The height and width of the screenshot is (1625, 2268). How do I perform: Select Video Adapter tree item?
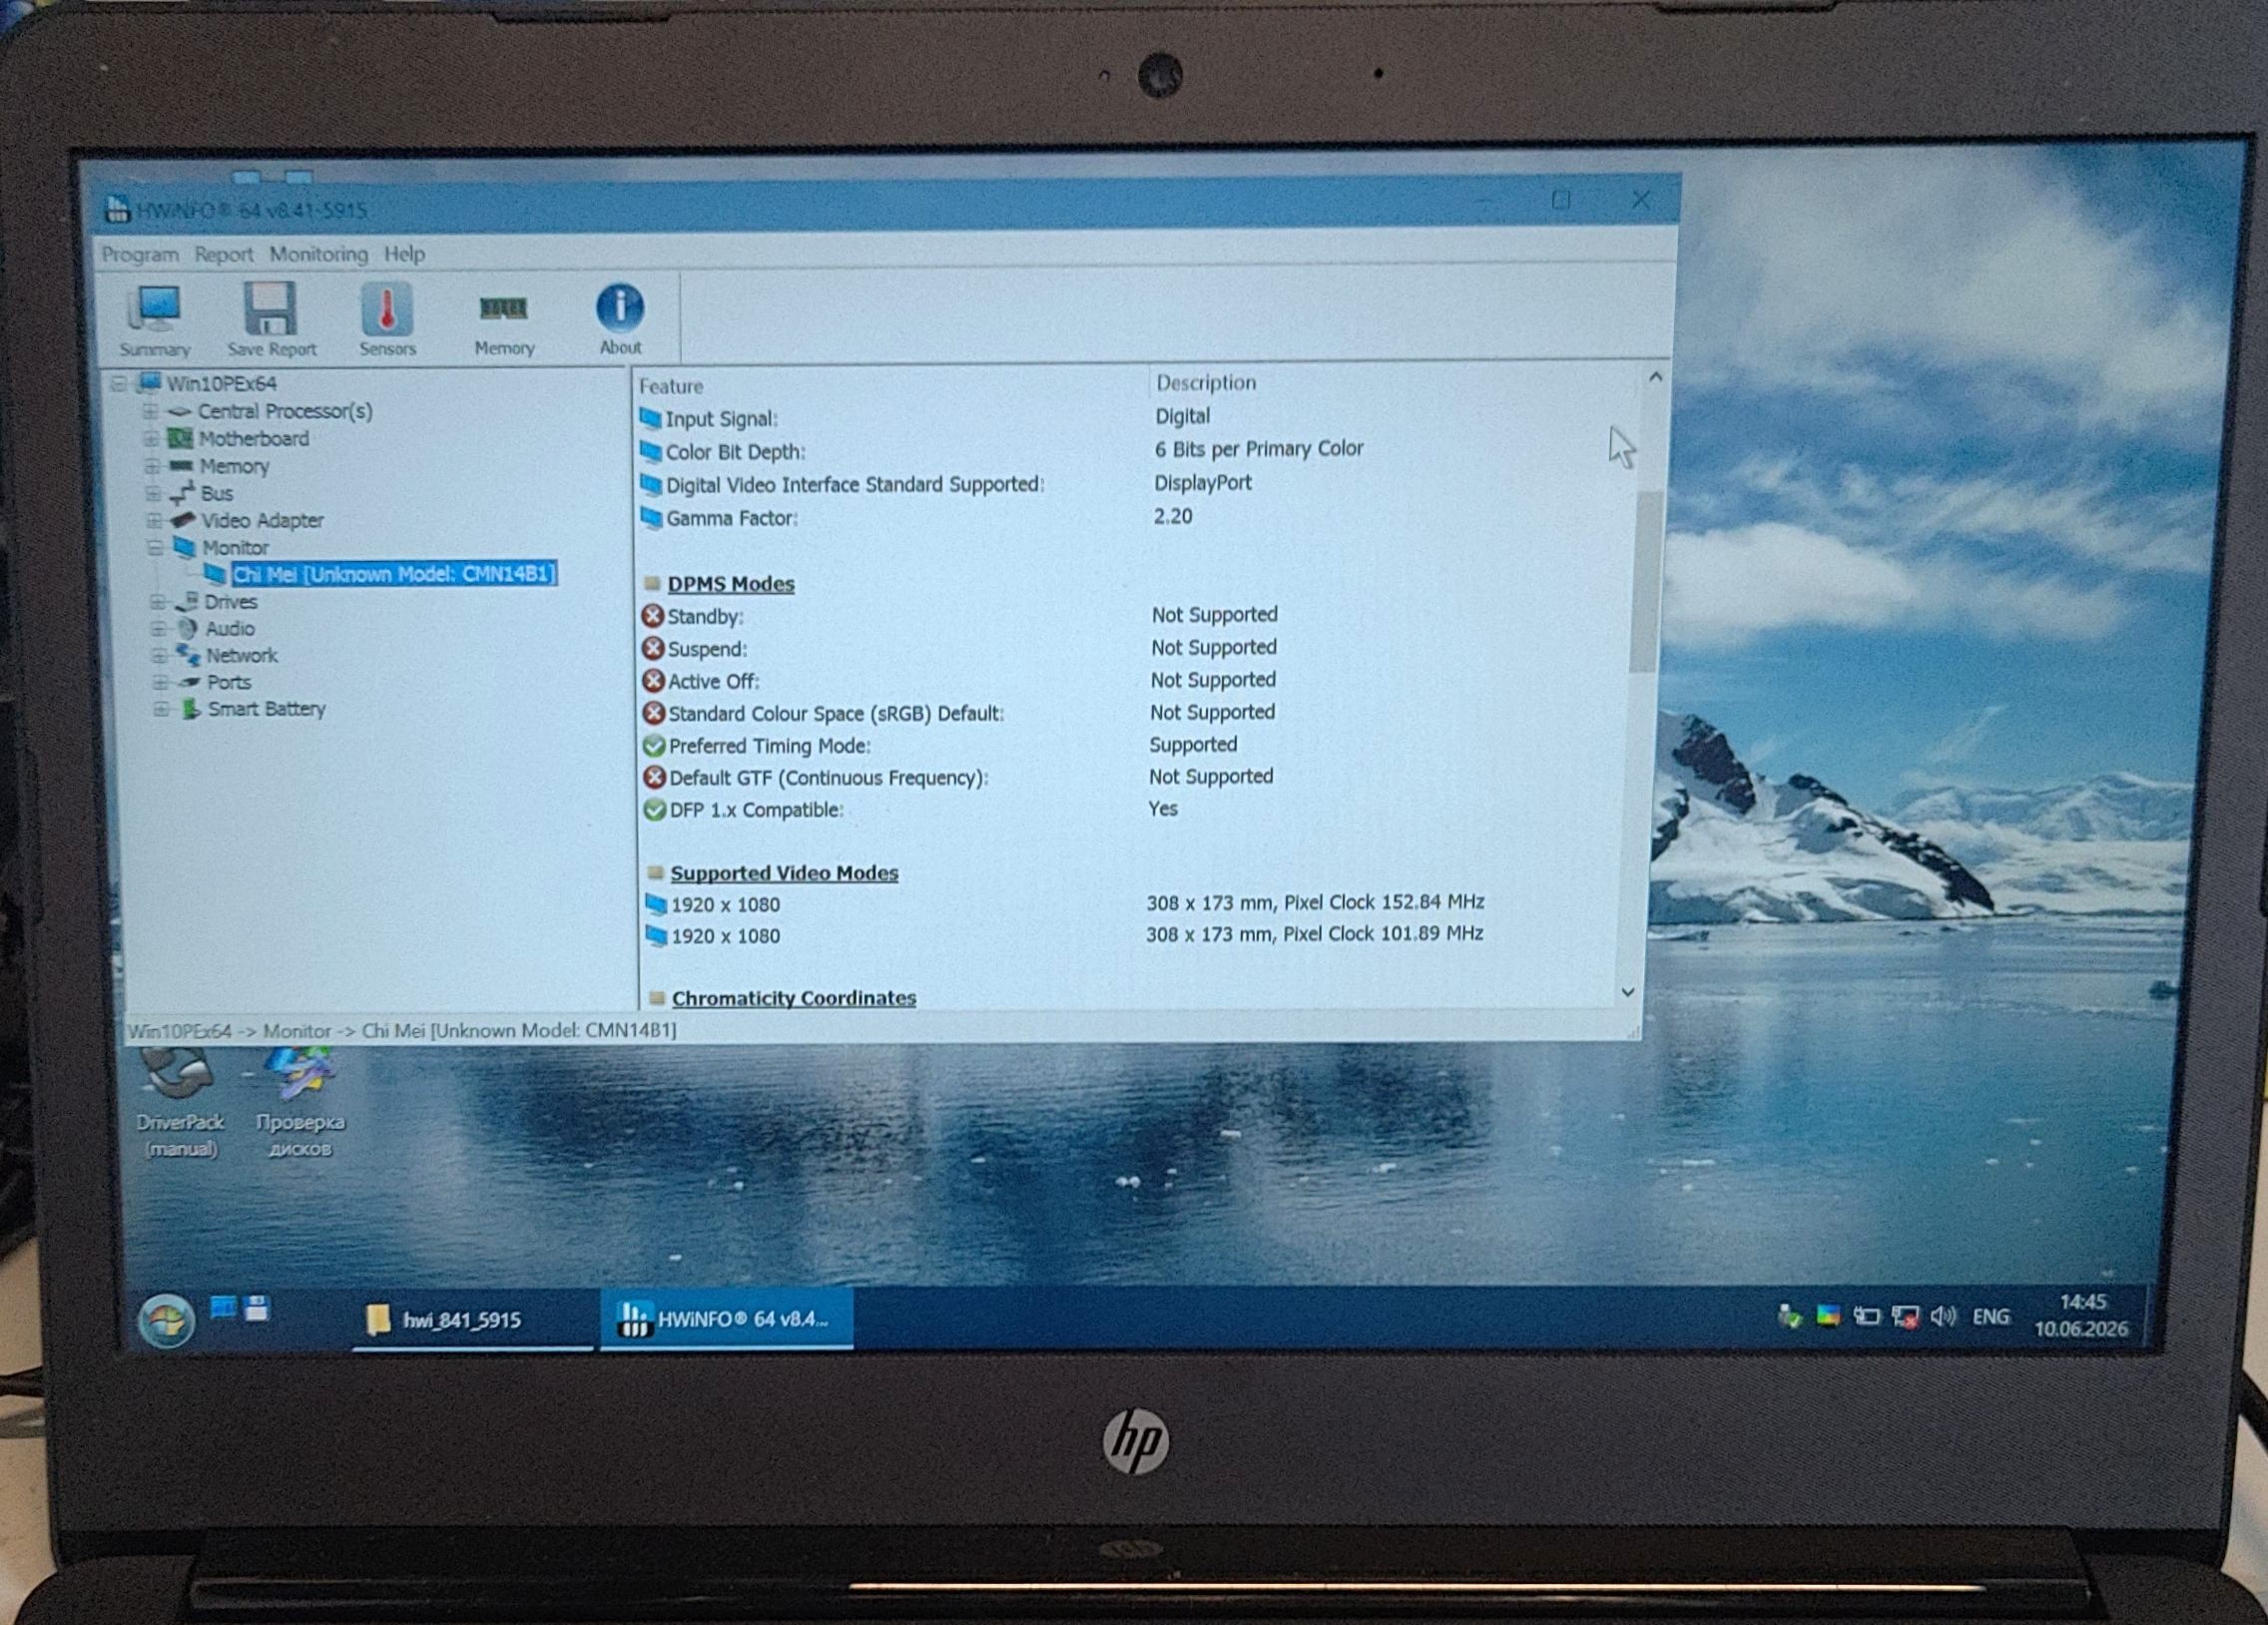coord(262,520)
